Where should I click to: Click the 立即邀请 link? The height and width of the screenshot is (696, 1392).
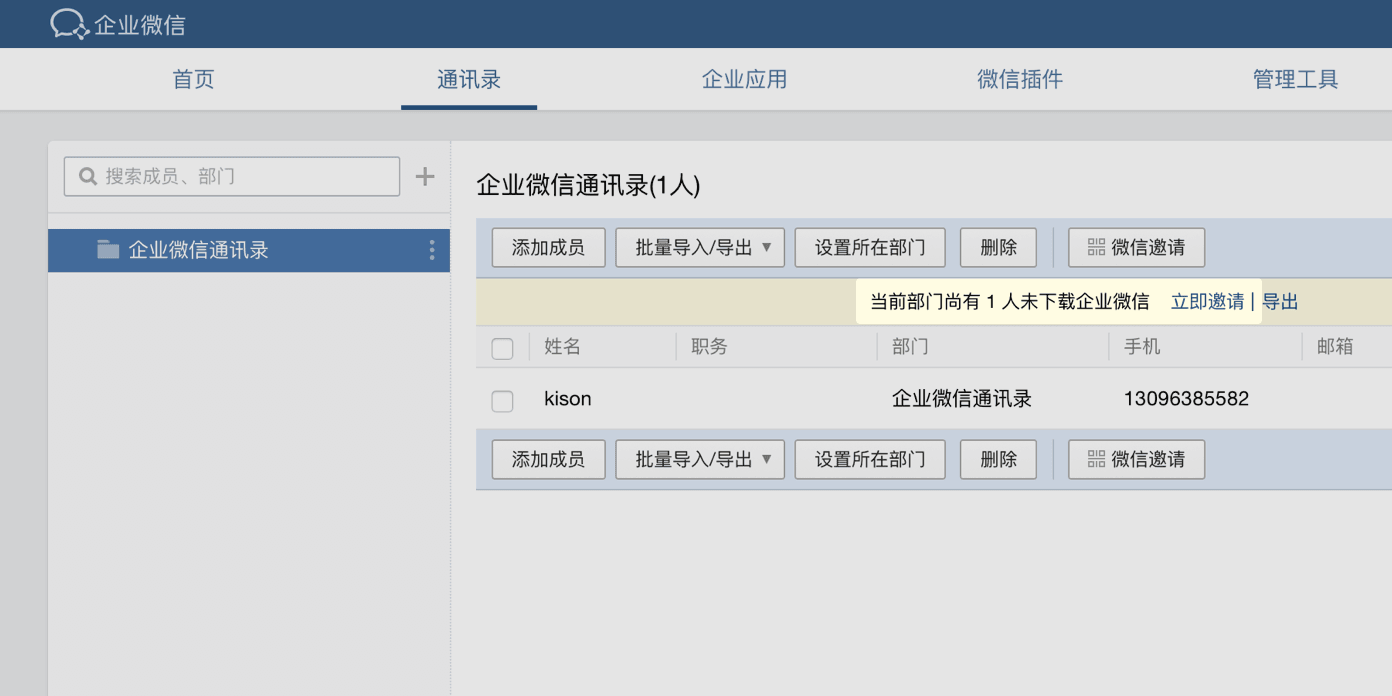coord(1208,301)
